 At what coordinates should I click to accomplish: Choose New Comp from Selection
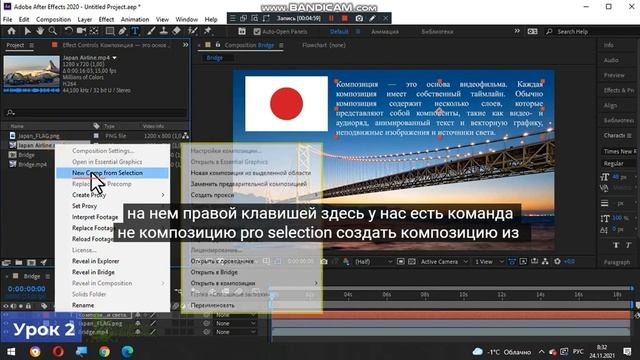(112, 173)
